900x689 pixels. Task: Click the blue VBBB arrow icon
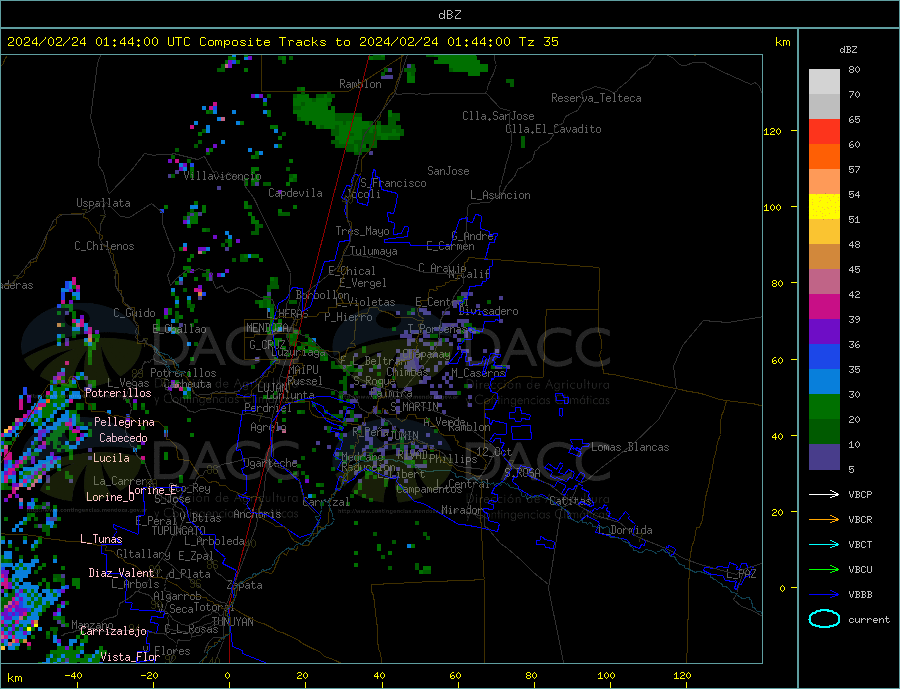[x=824, y=594]
